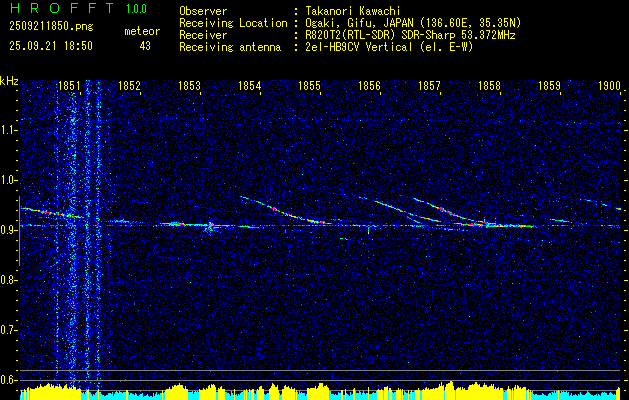Click the 0.8 kHz frequency label

click(x=8, y=280)
